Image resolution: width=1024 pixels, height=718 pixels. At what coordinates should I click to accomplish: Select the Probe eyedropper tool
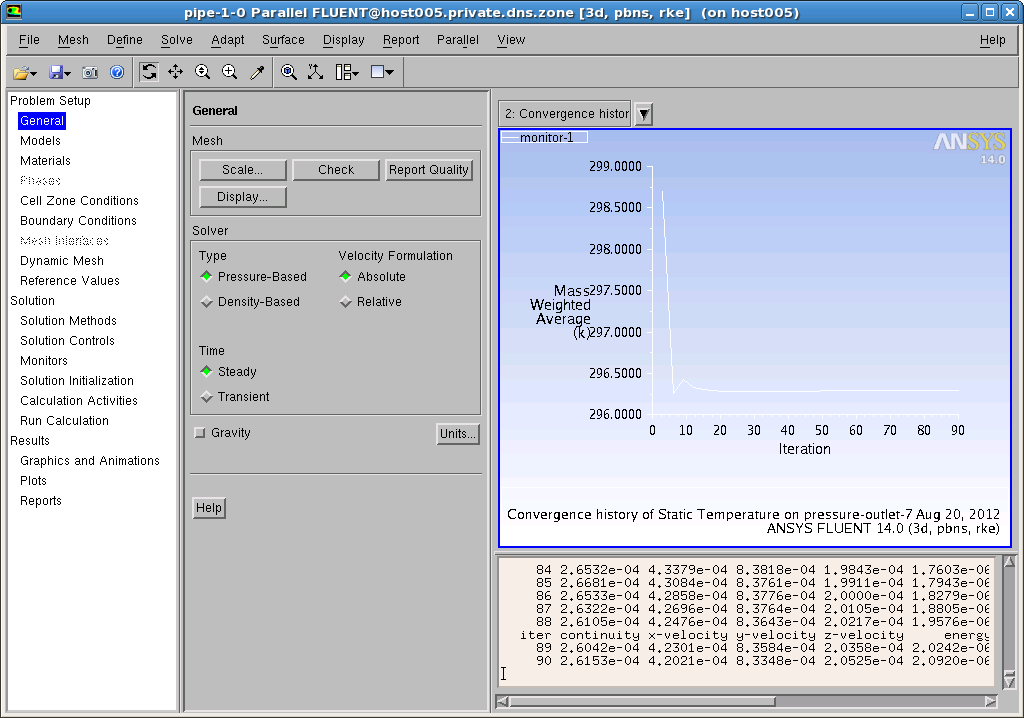click(x=257, y=72)
